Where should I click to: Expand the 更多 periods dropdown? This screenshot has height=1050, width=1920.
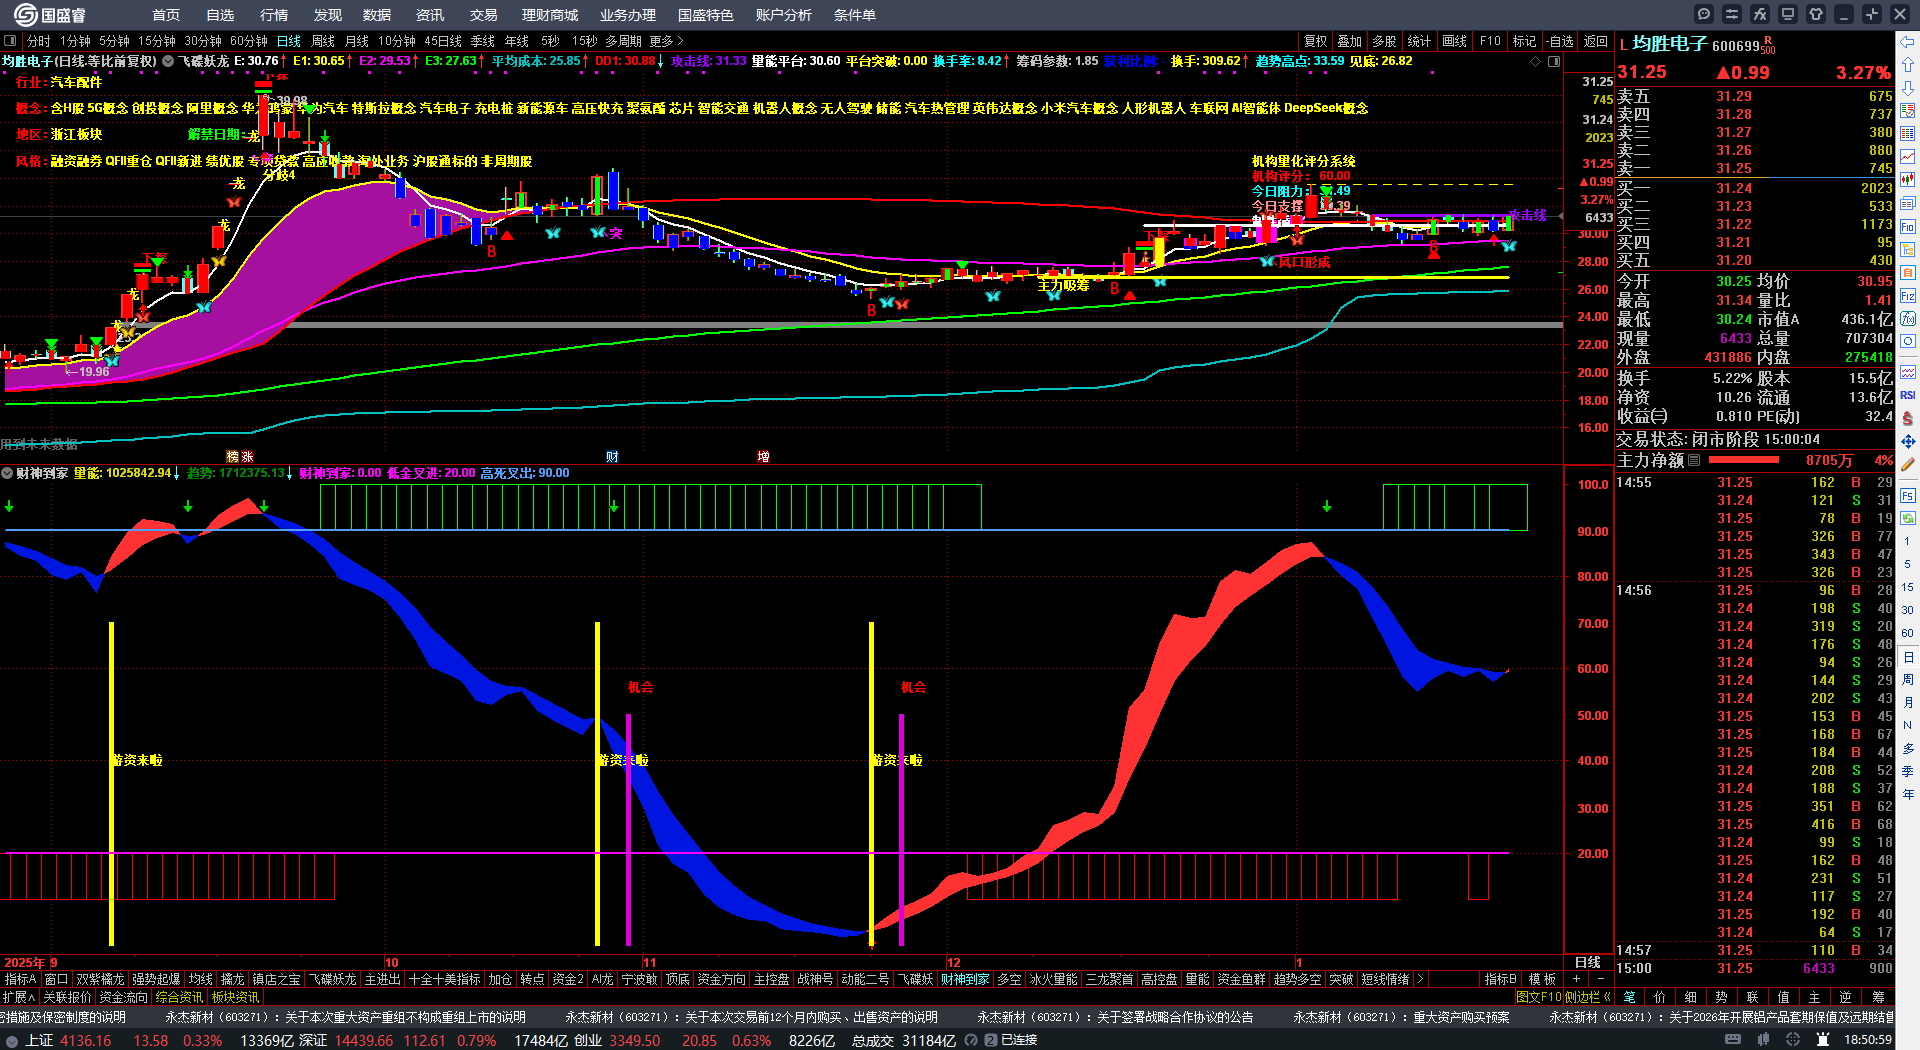pyautogui.click(x=666, y=41)
